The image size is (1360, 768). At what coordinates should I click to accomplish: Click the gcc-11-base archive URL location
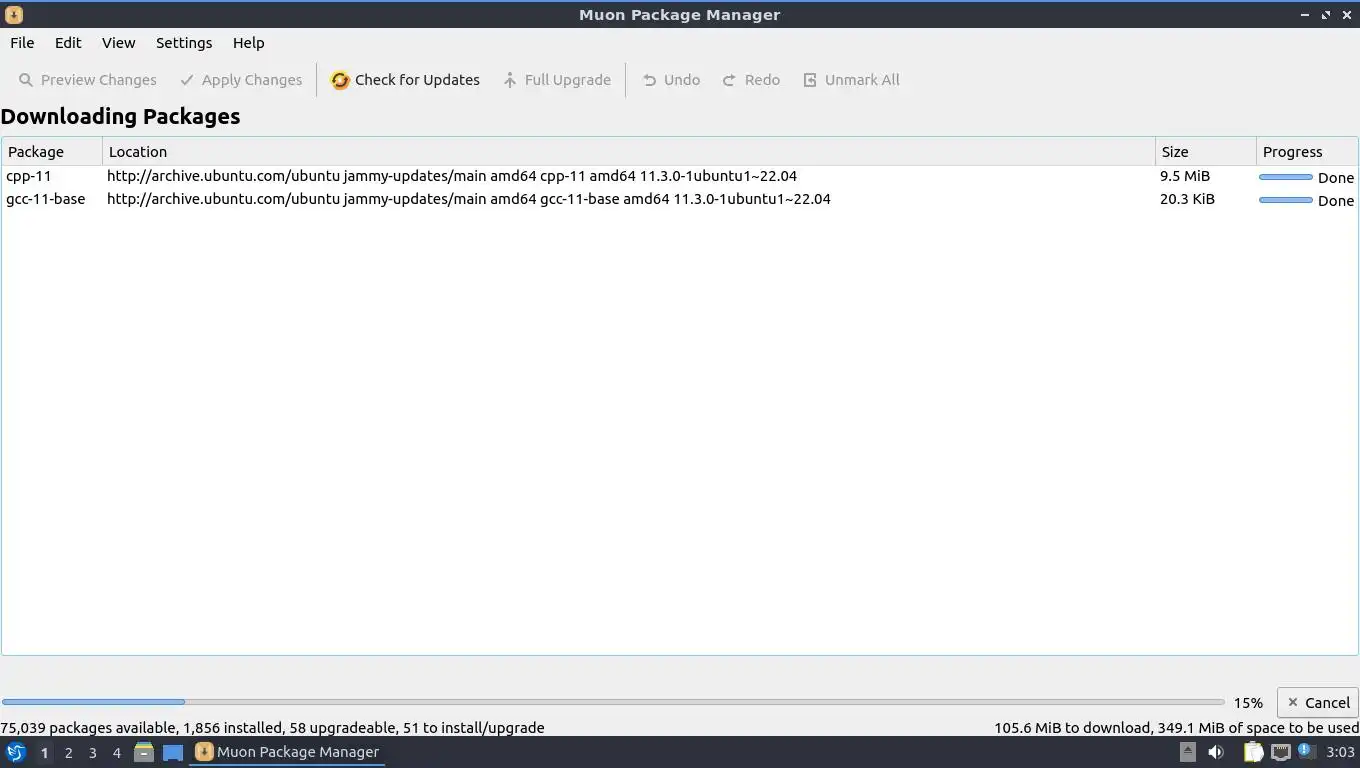tap(469, 199)
